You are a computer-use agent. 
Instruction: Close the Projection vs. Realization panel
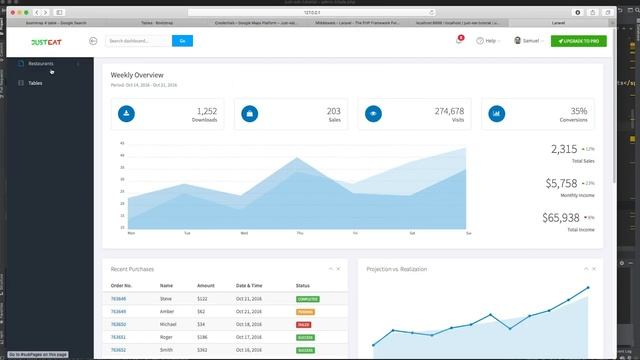pos(594,269)
